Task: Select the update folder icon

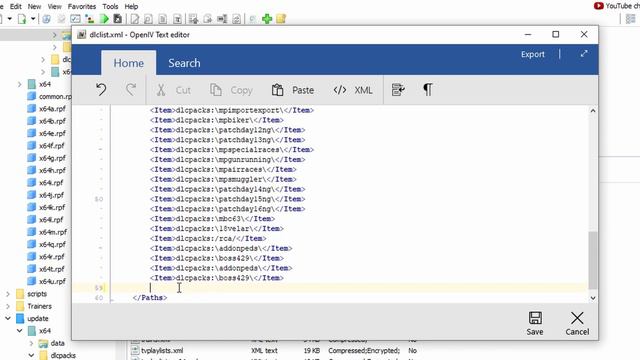Action: (20, 318)
